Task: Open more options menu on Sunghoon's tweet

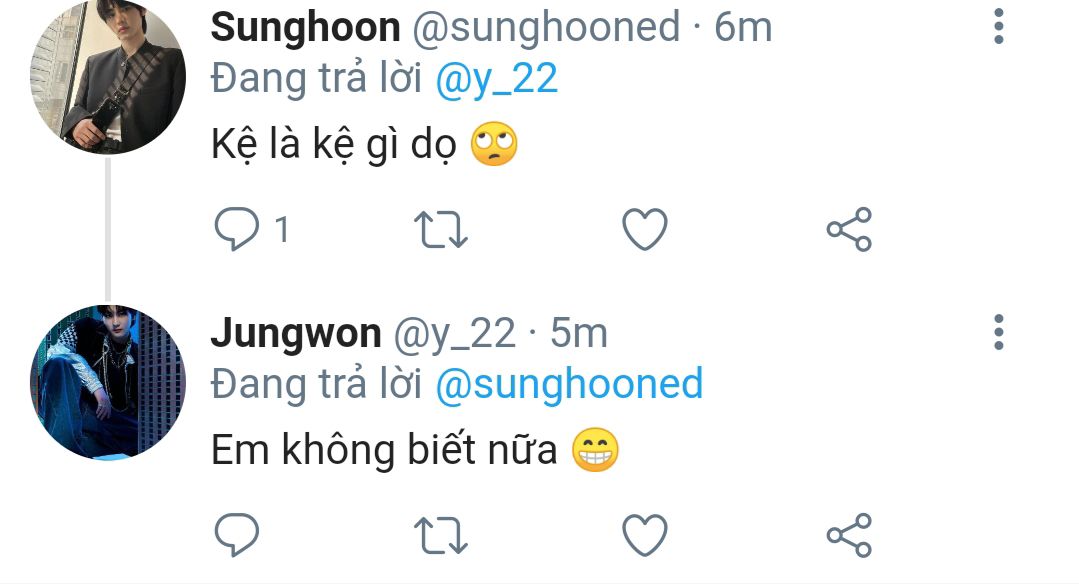Action: pos(998,27)
